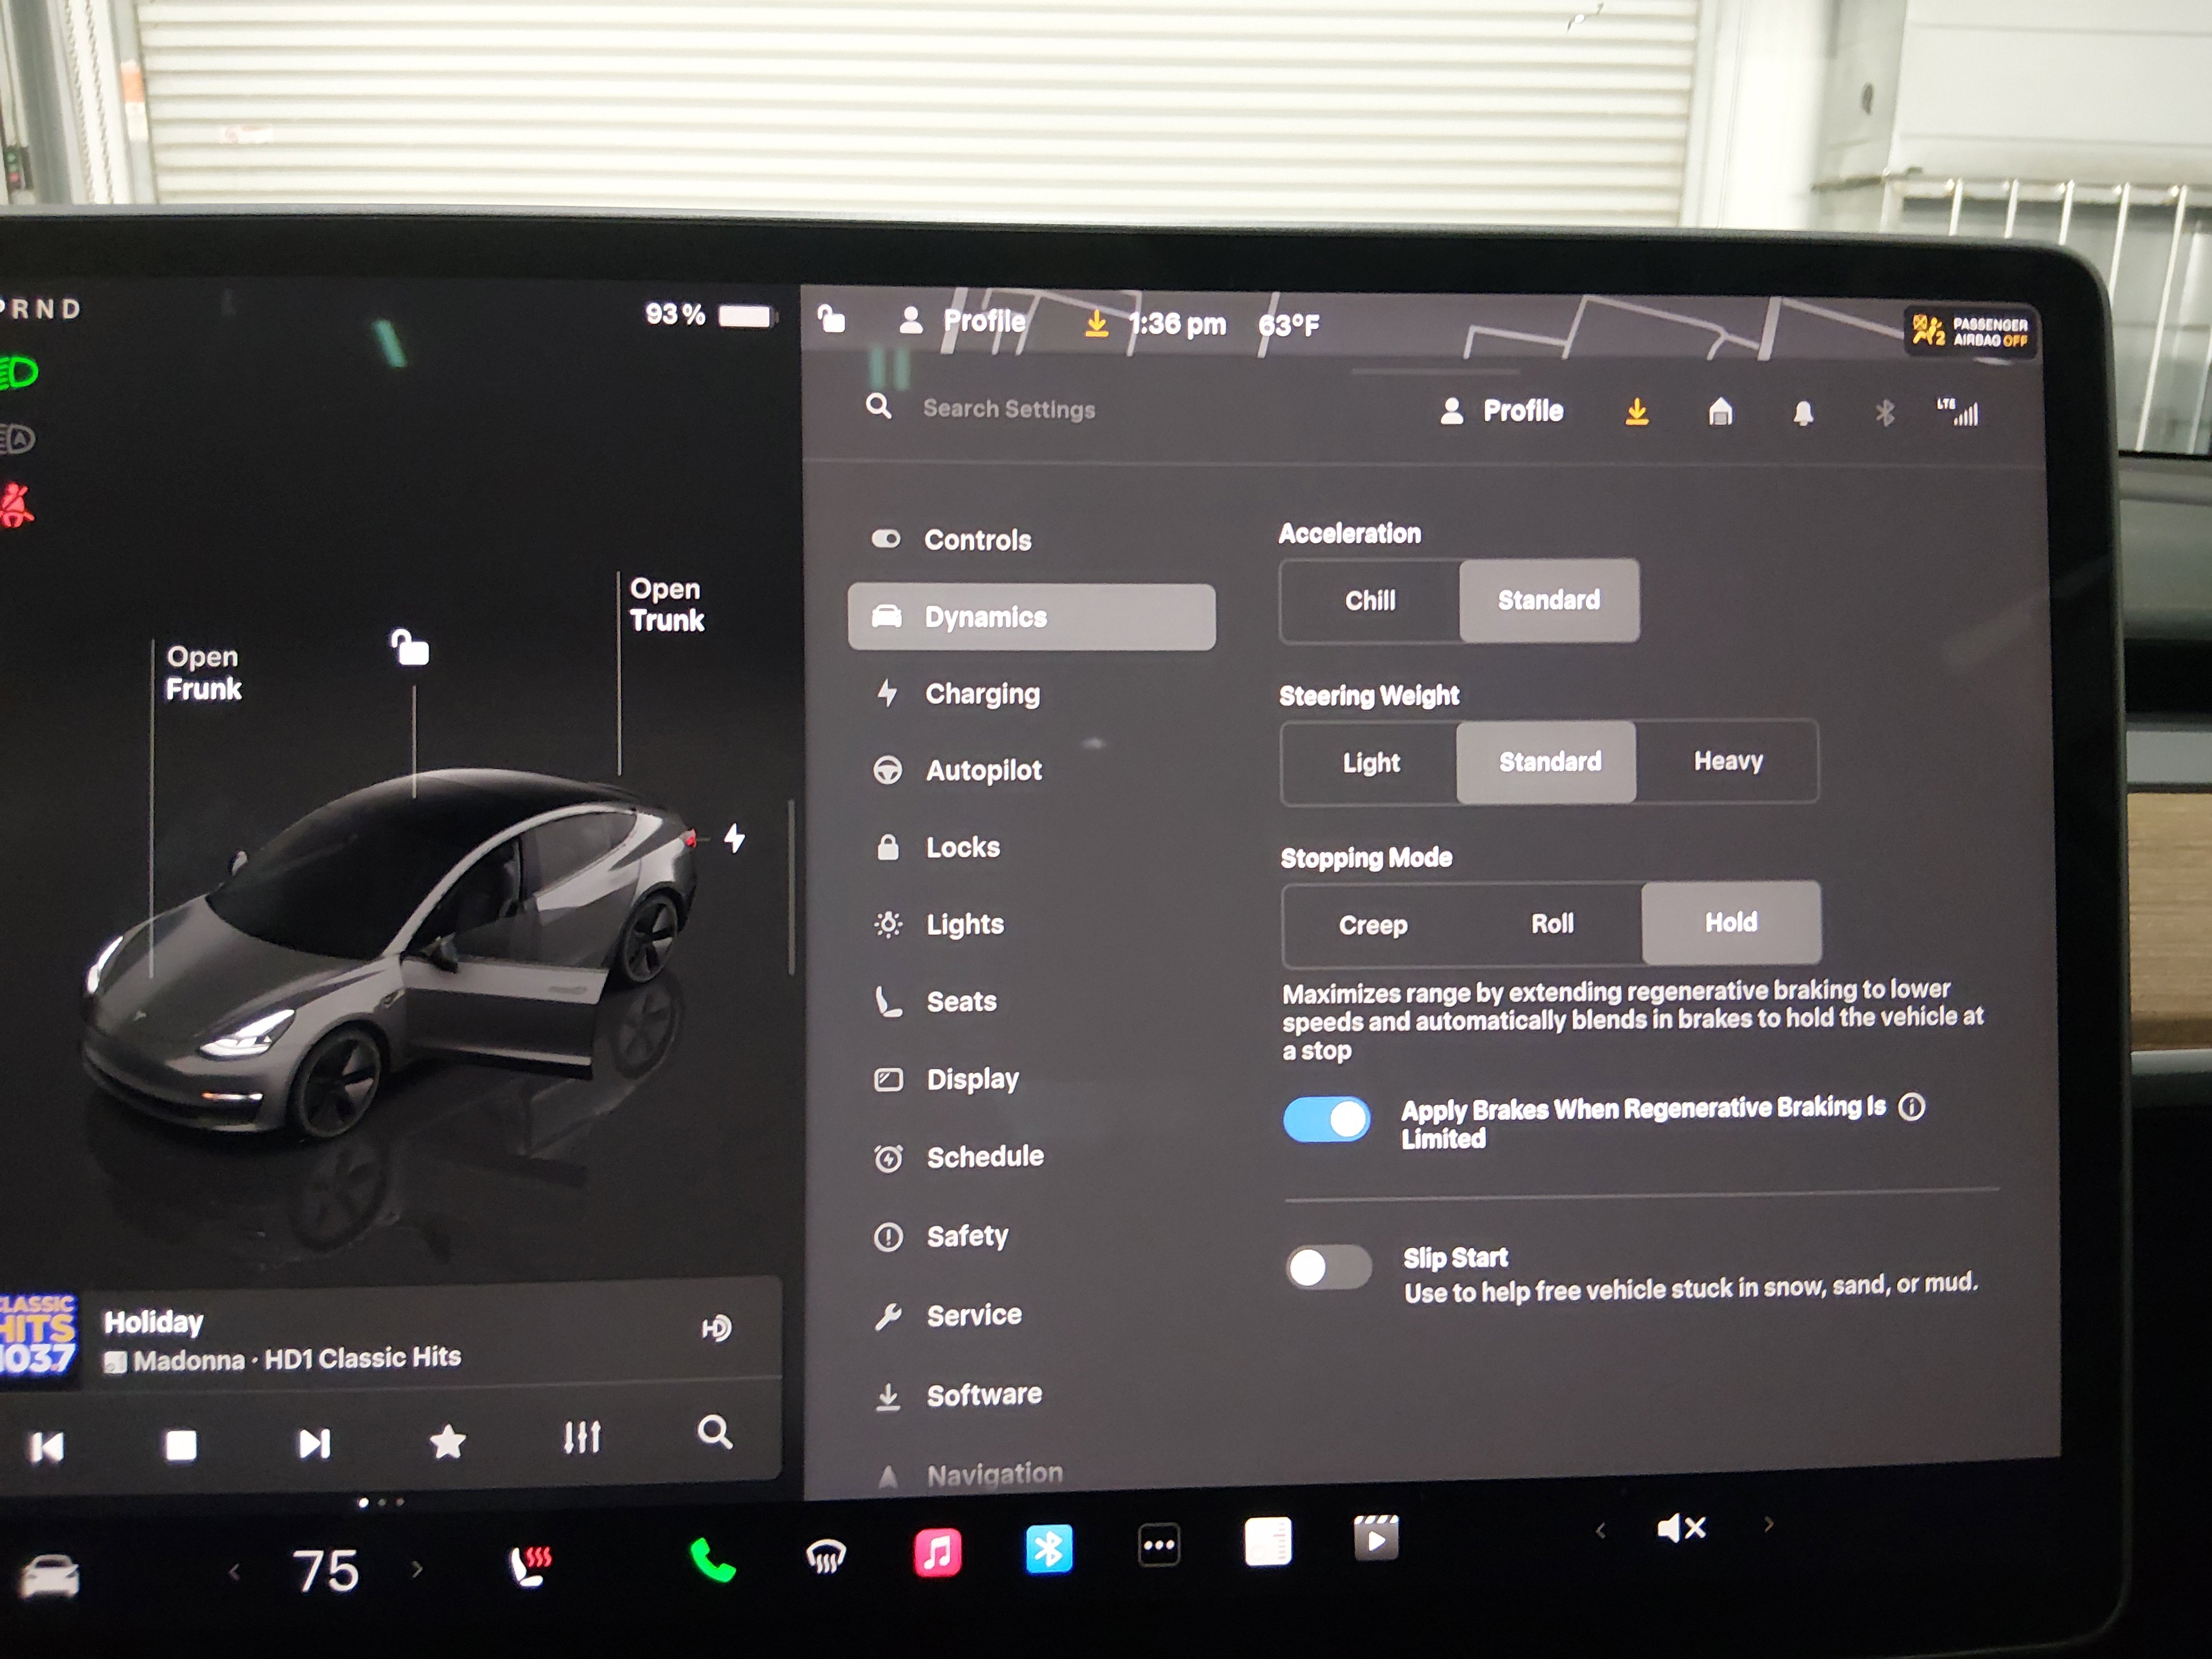Viewport: 2212px width, 1659px height.
Task: Click the Search Settings field
Action: coord(1008,409)
